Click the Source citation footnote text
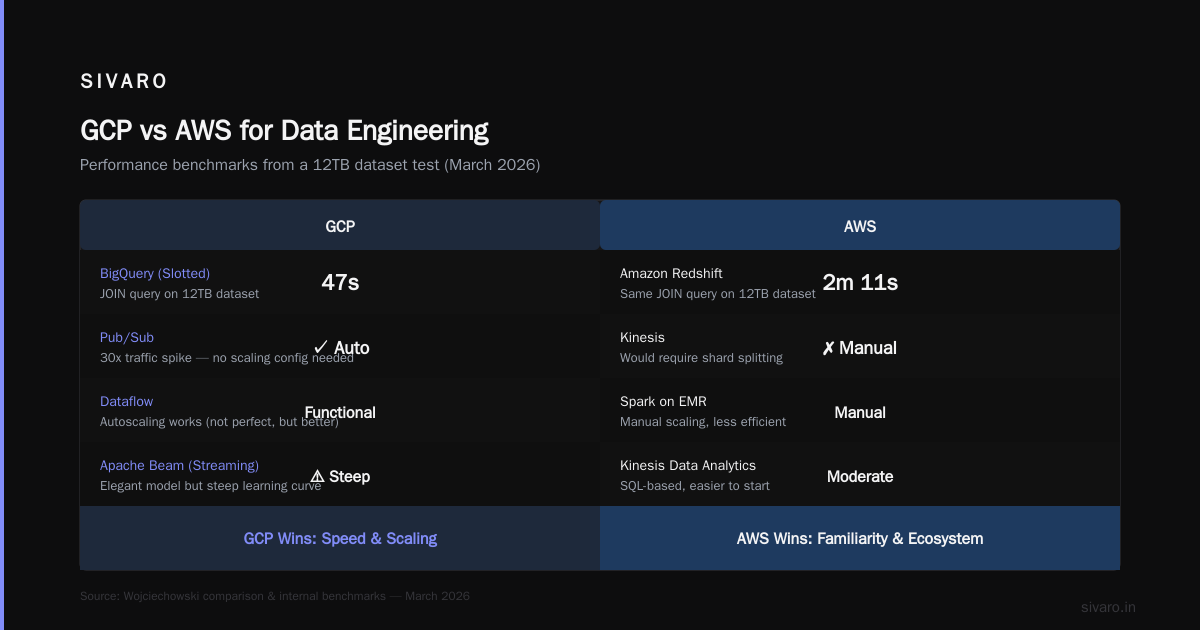The width and height of the screenshot is (1200, 630). (275, 596)
